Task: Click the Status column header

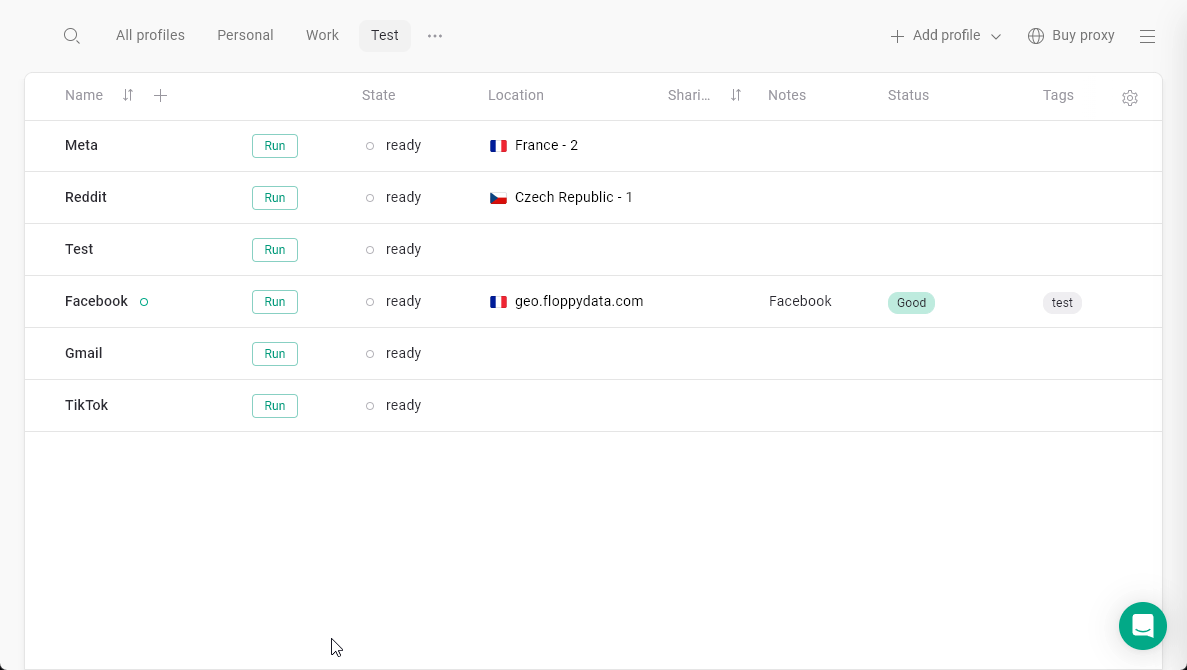Action: pos(908,95)
